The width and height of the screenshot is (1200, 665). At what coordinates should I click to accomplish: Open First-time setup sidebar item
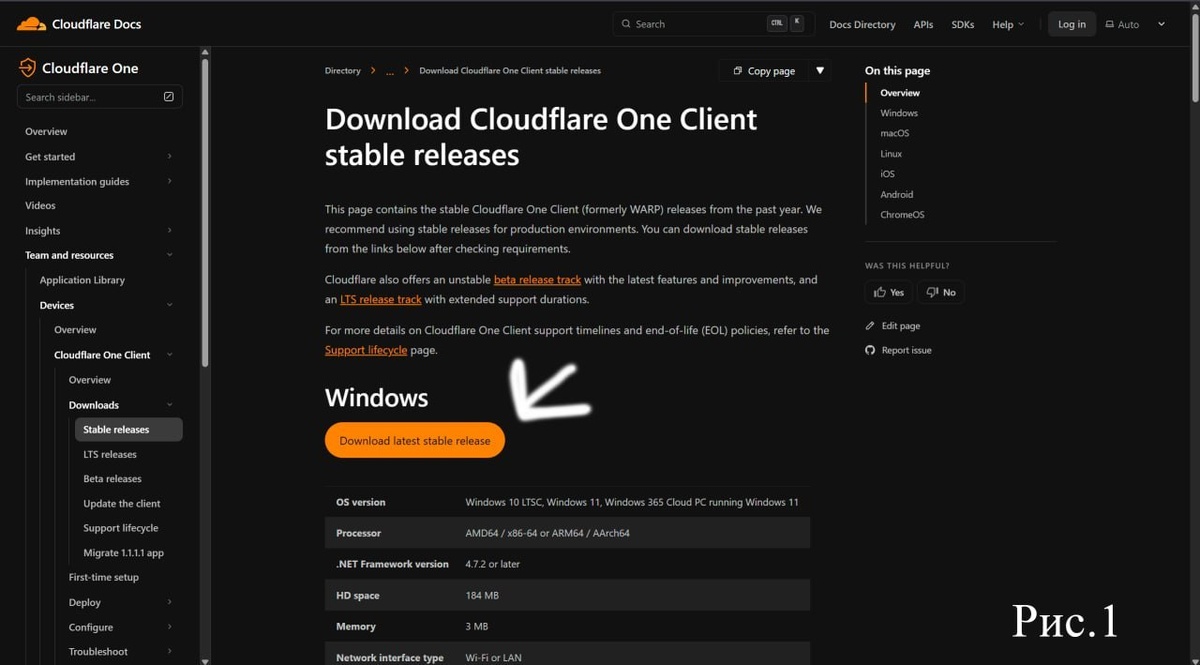pyautogui.click(x=104, y=578)
